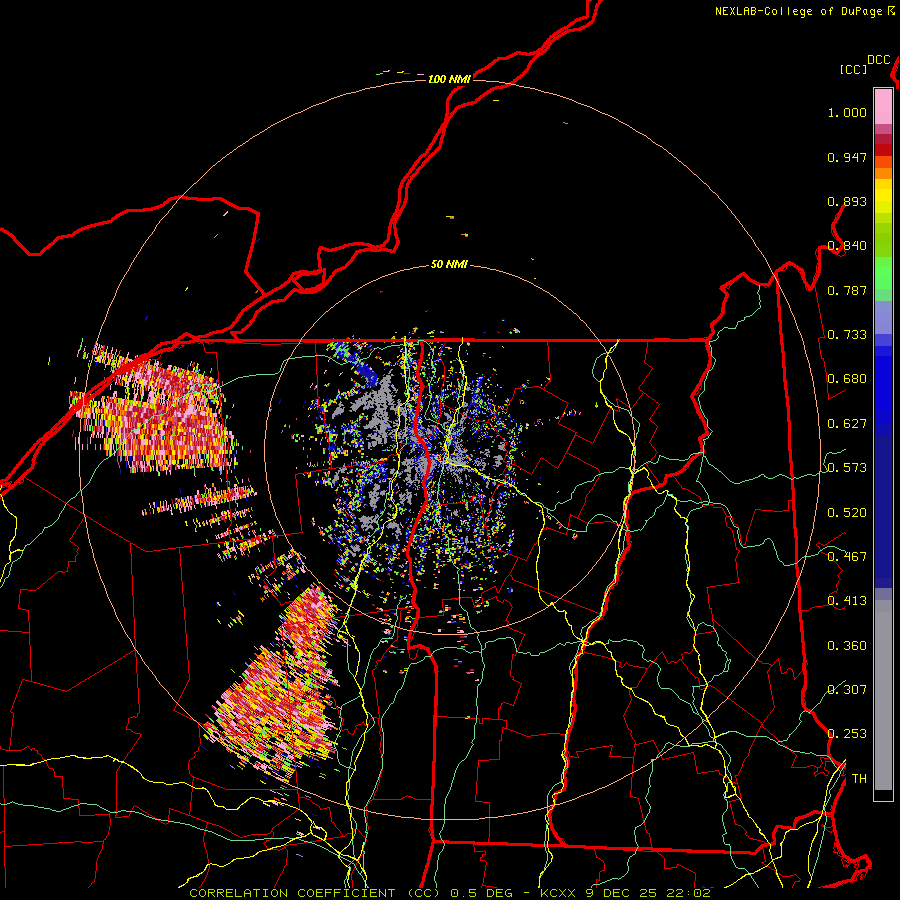Click the 0.947 legend value
Screen dimensions: 900x900
847,157
